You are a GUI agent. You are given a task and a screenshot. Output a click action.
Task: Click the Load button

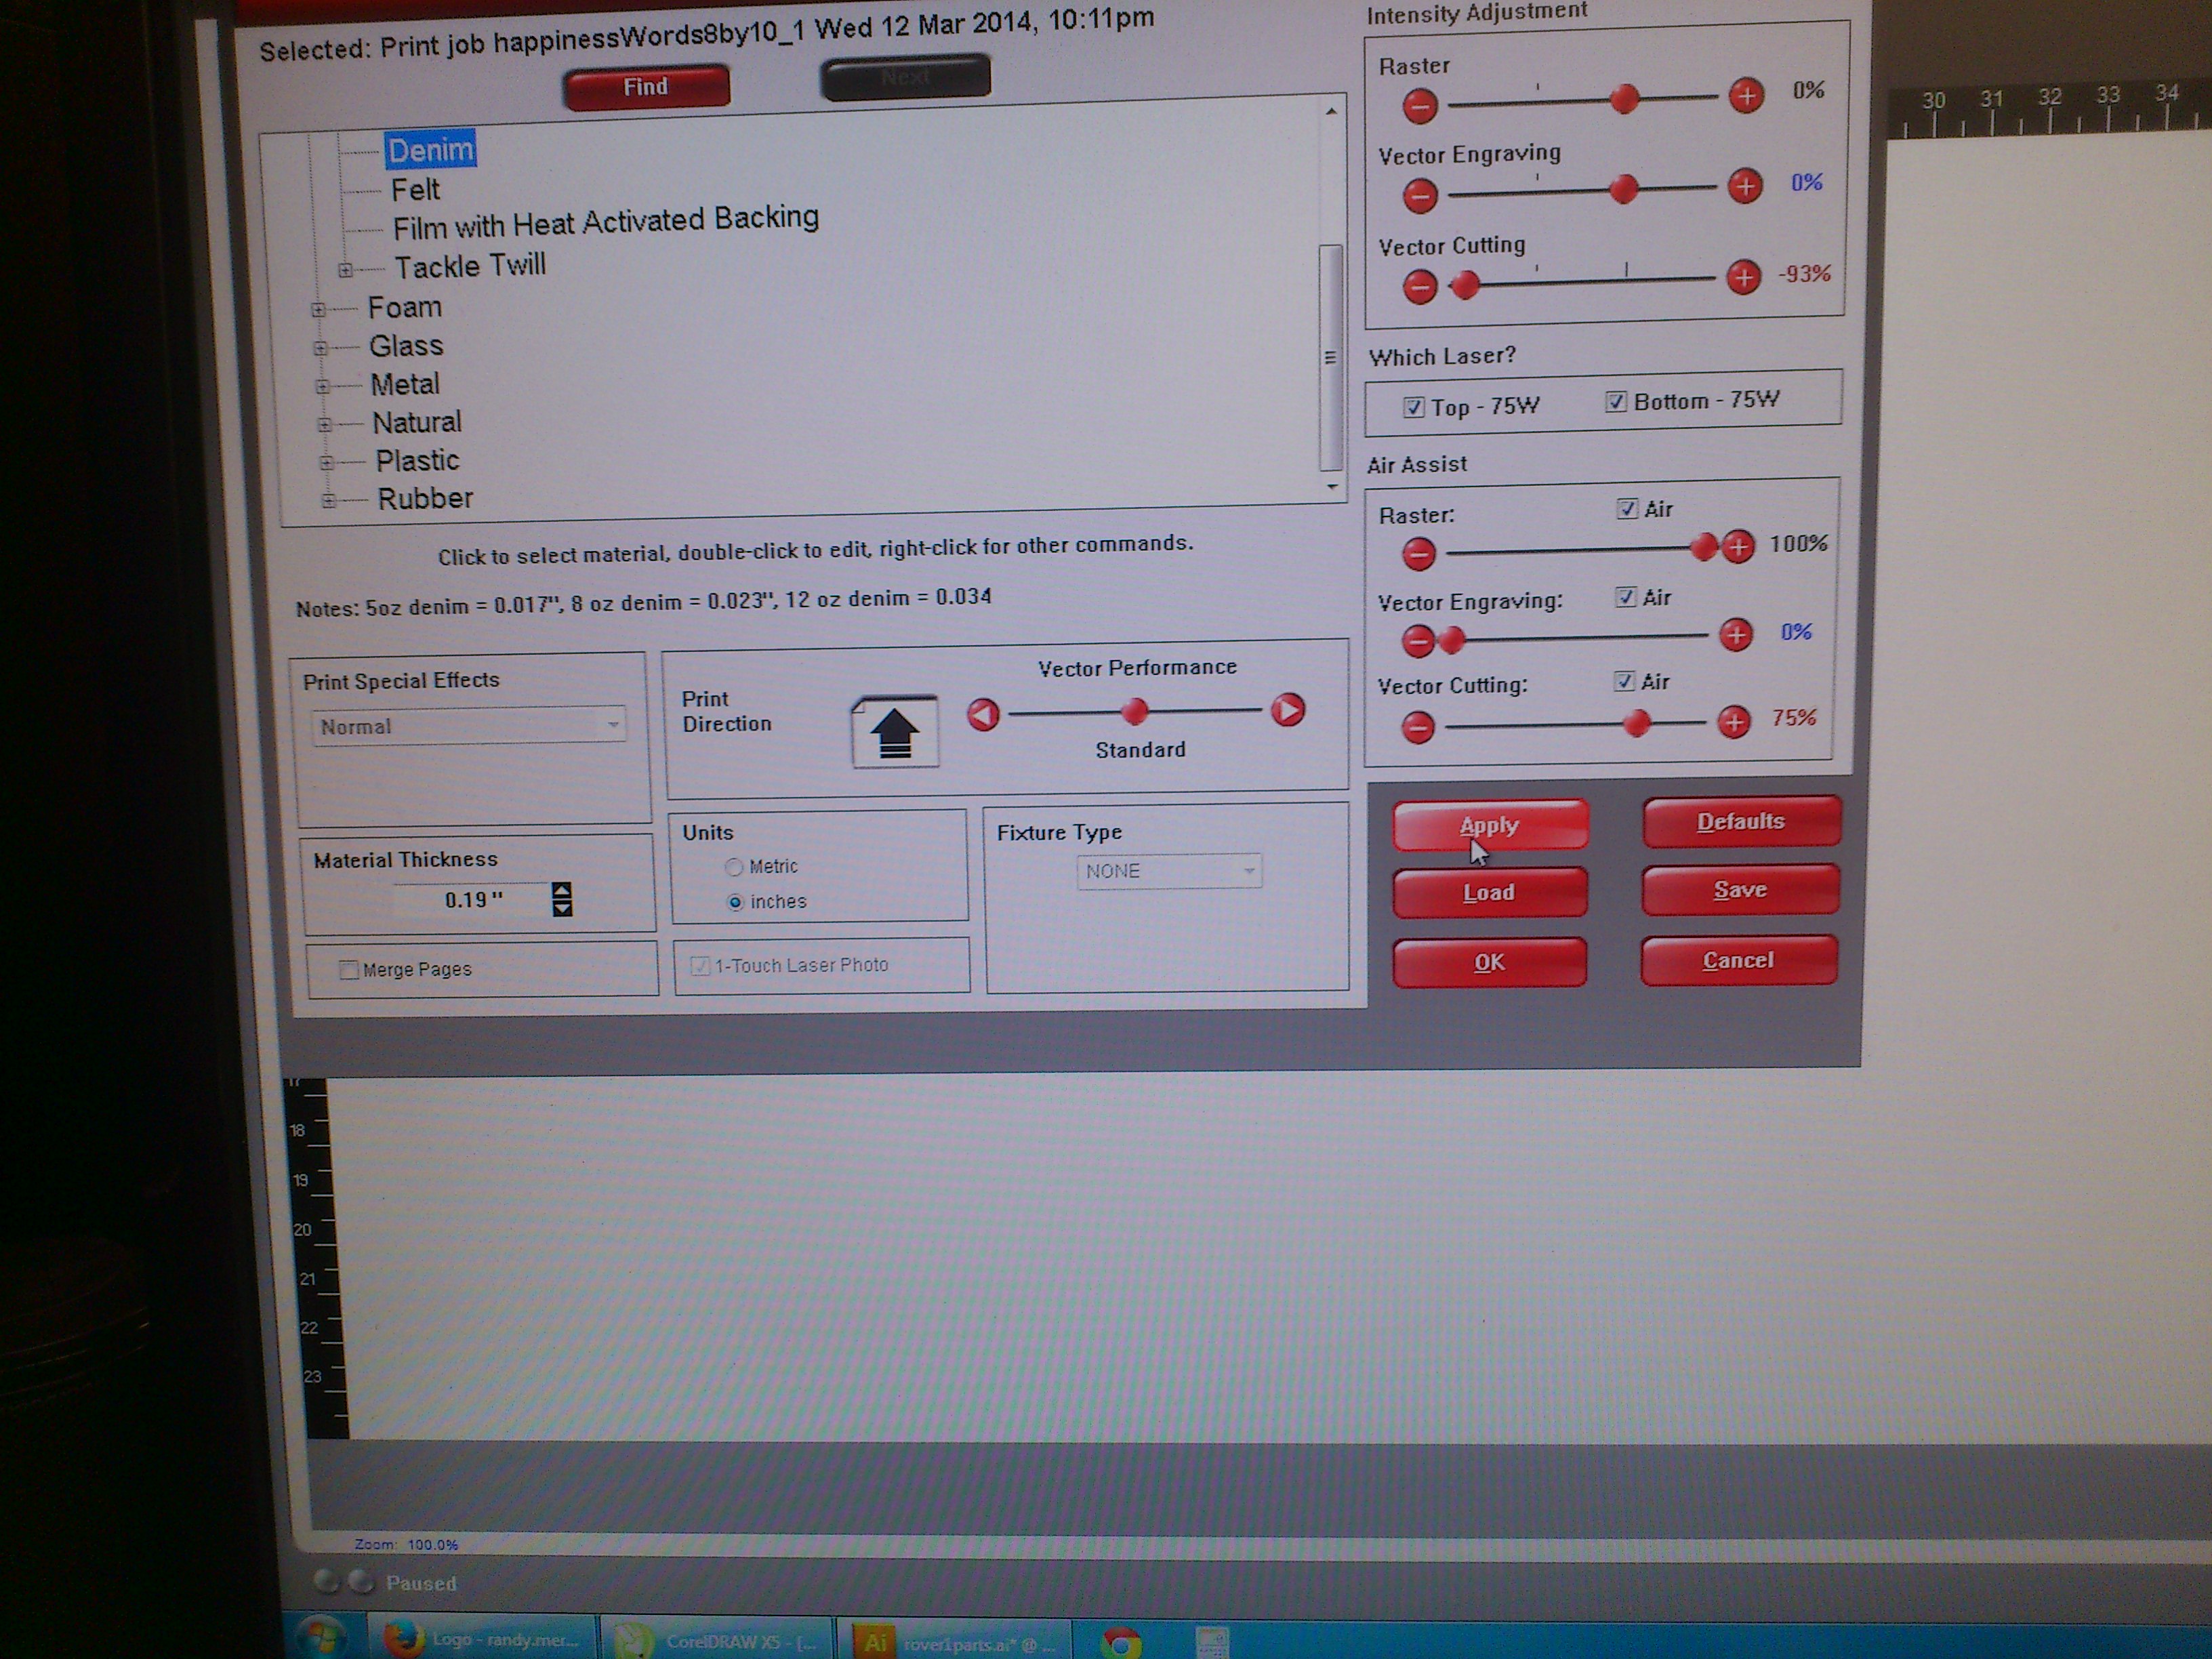(x=1489, y=892)
